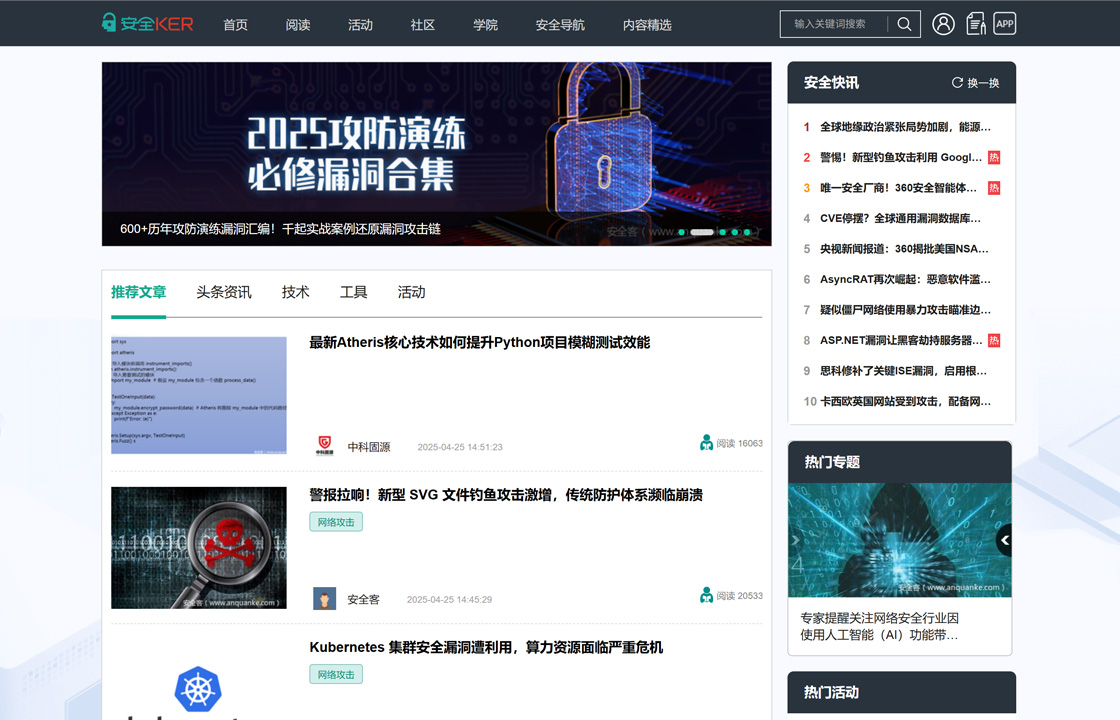
Task: Click the reader icon next to 阅读 16063
Action: [706, 443]
